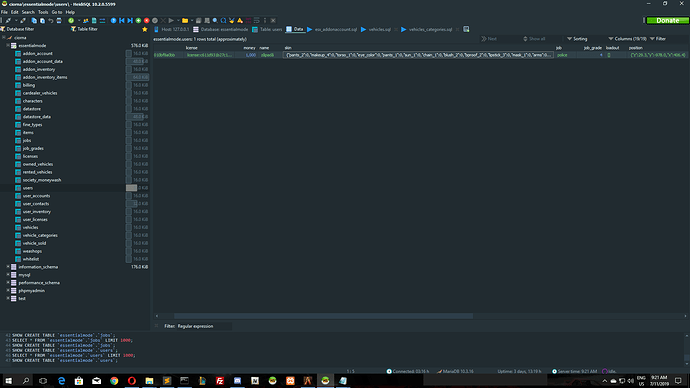
Task: Click the red delete row icon
Action: coord(147,21)
